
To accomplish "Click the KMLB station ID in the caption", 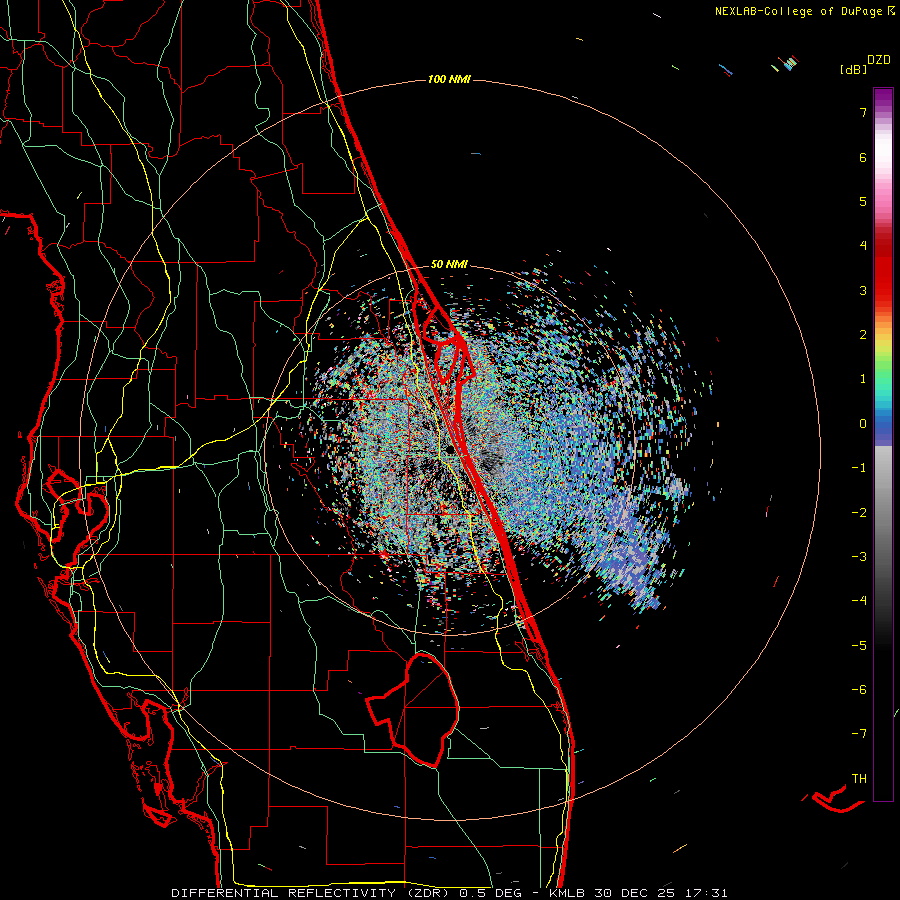I will click(x=569, y=893).
